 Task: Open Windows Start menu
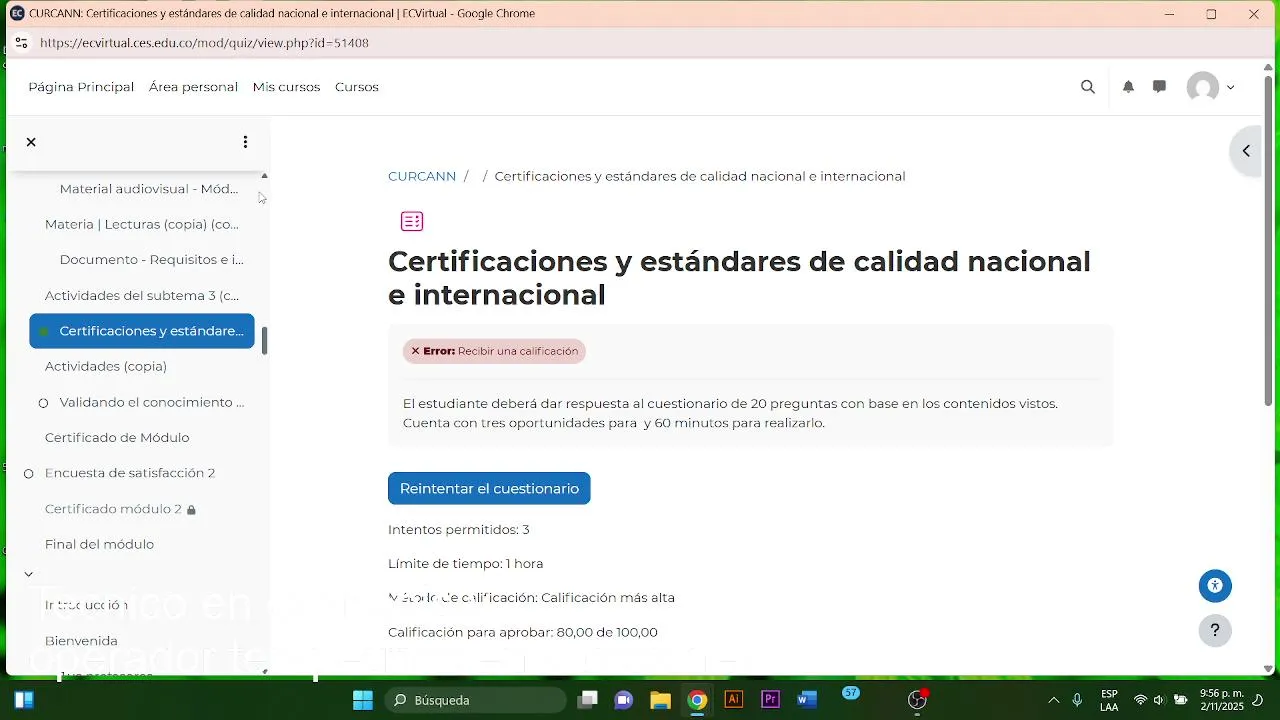pyautogui.click(x=363, y=700)
